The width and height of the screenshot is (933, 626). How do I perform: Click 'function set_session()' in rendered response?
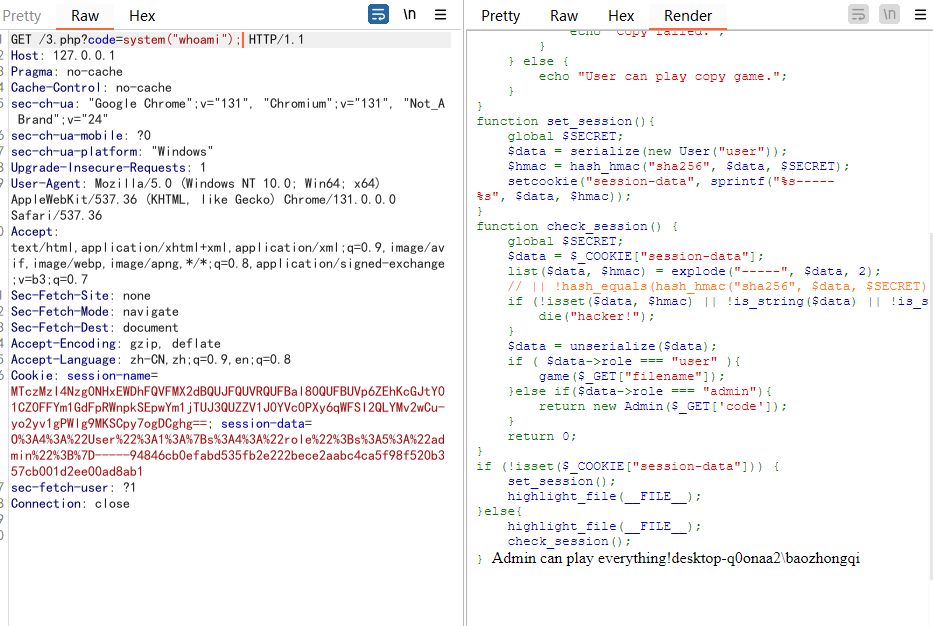565,121
